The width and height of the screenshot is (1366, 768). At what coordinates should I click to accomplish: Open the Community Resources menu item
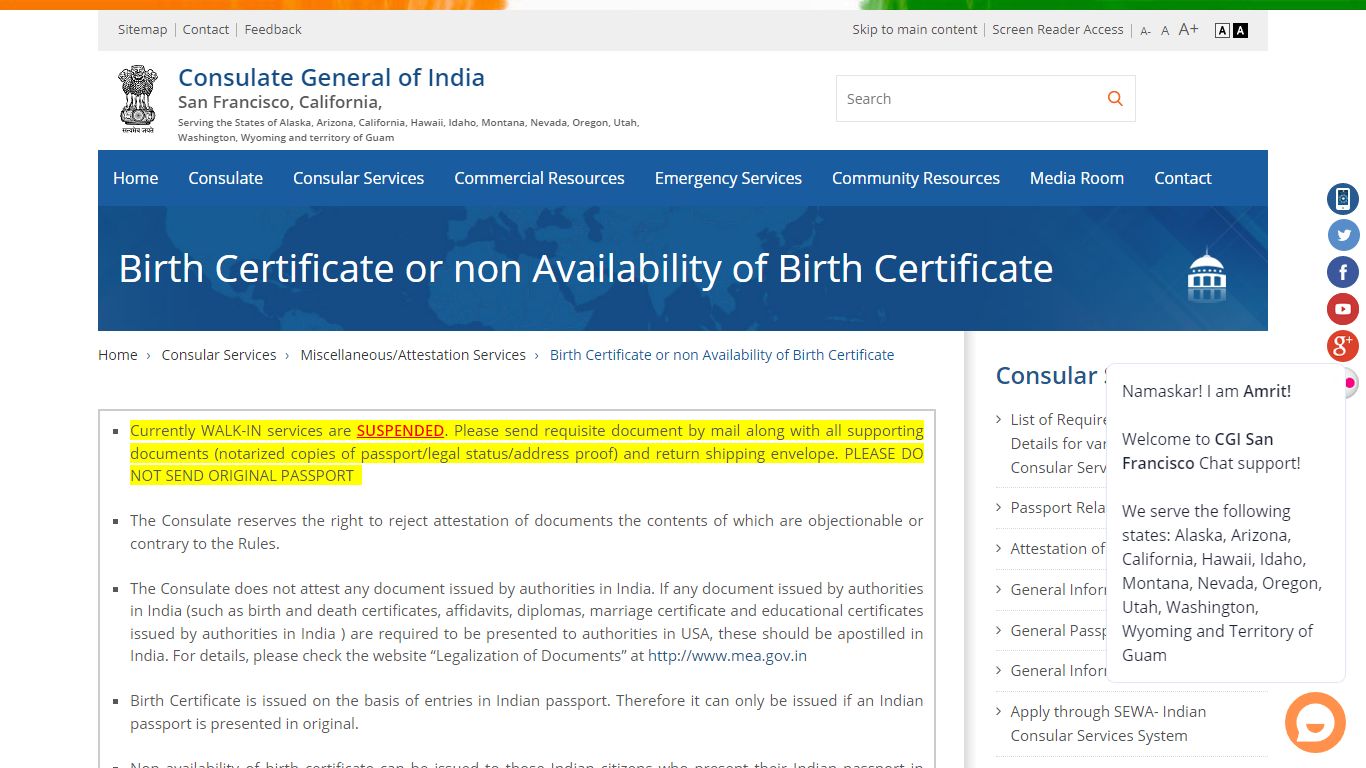click(916, 178)
